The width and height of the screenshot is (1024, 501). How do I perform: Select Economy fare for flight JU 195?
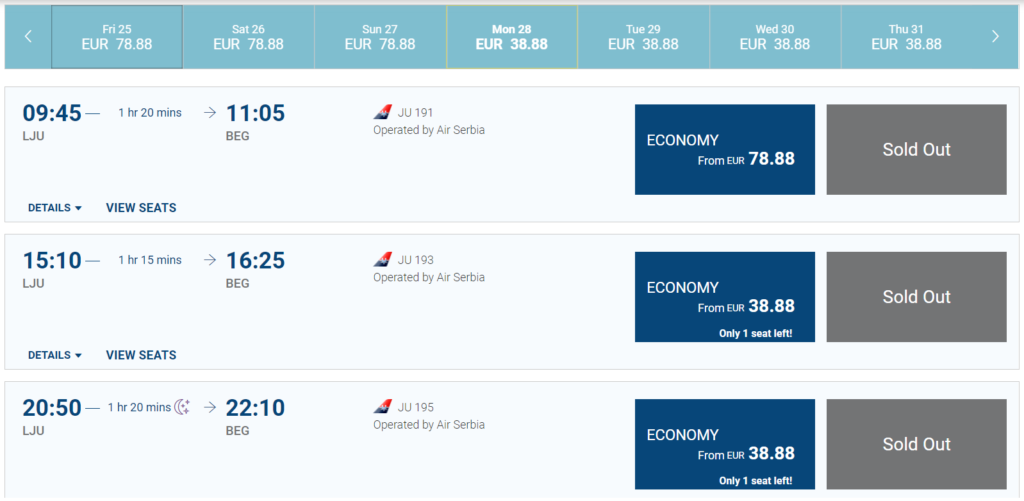(x=725, y=444)
